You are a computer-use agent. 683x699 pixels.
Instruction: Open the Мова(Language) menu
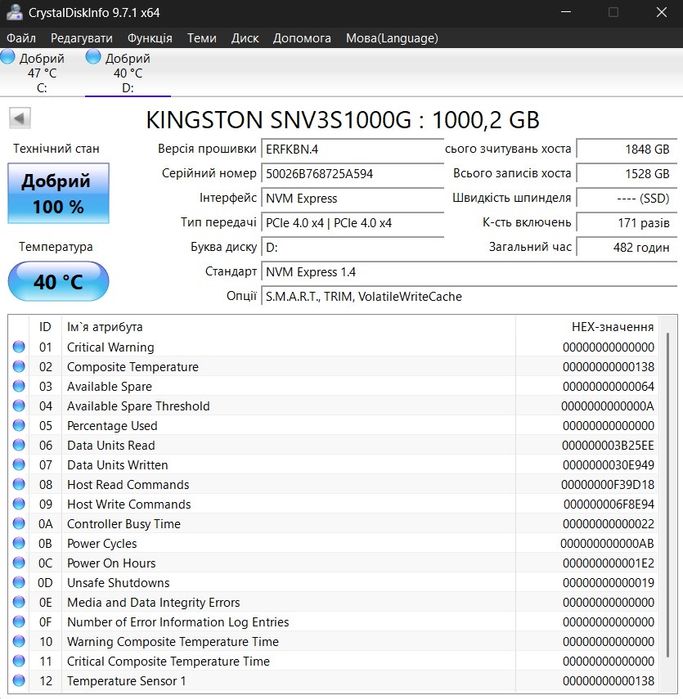point(392,38)
